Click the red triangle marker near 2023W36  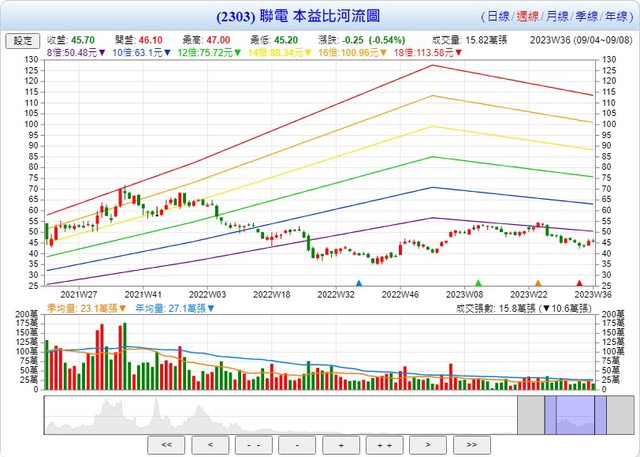[580, 284]
